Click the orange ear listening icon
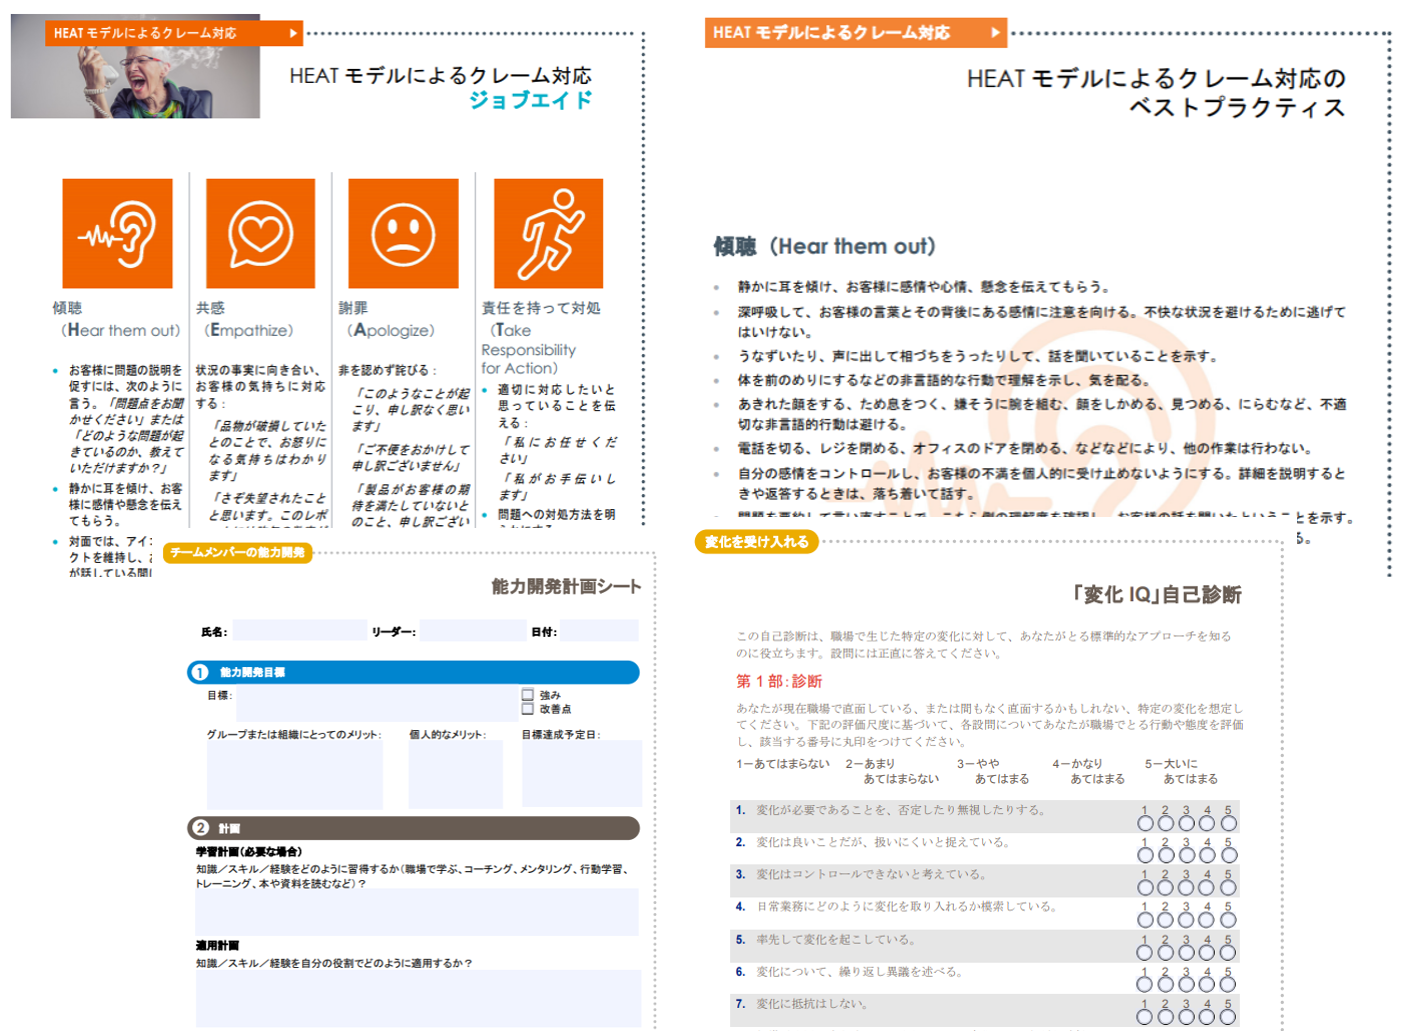This screenshot has height=1032, width=1415. point(117,234)
